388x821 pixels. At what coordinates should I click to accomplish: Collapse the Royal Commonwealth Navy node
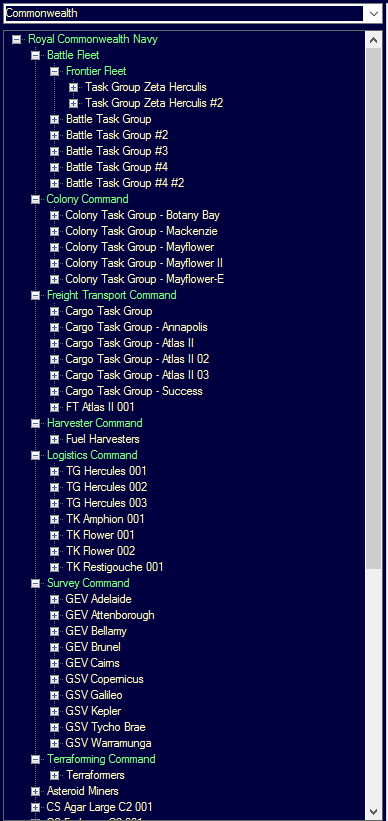(x=17, y=39)
